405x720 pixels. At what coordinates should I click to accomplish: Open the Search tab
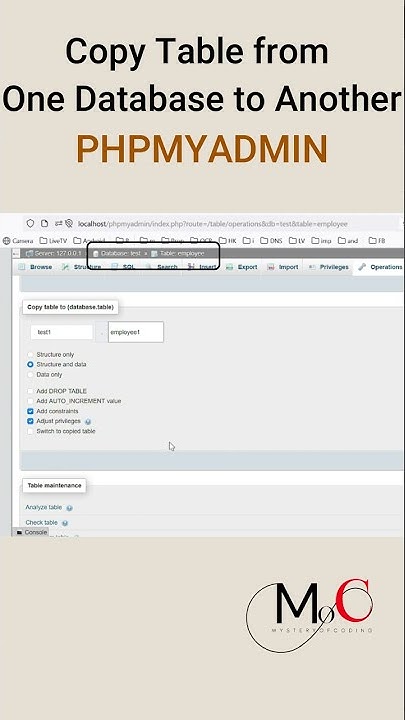pos(161,267)
